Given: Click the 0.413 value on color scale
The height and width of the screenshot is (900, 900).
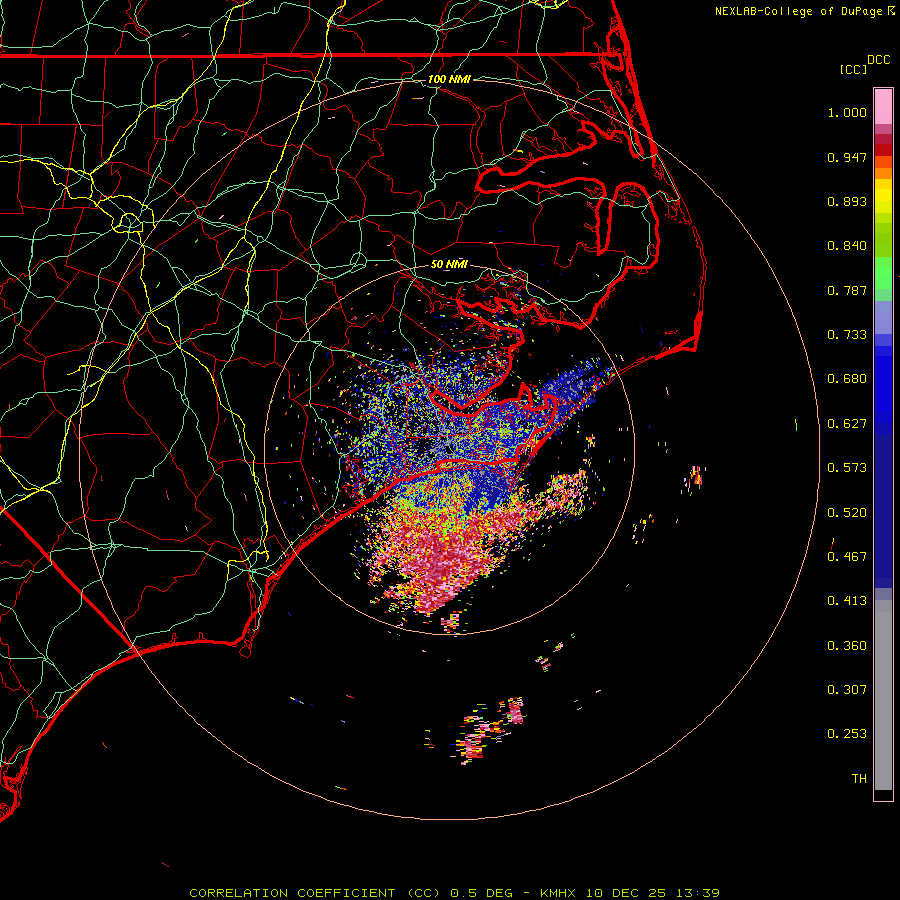Looking at the screenshot, I should click(847, 601).
